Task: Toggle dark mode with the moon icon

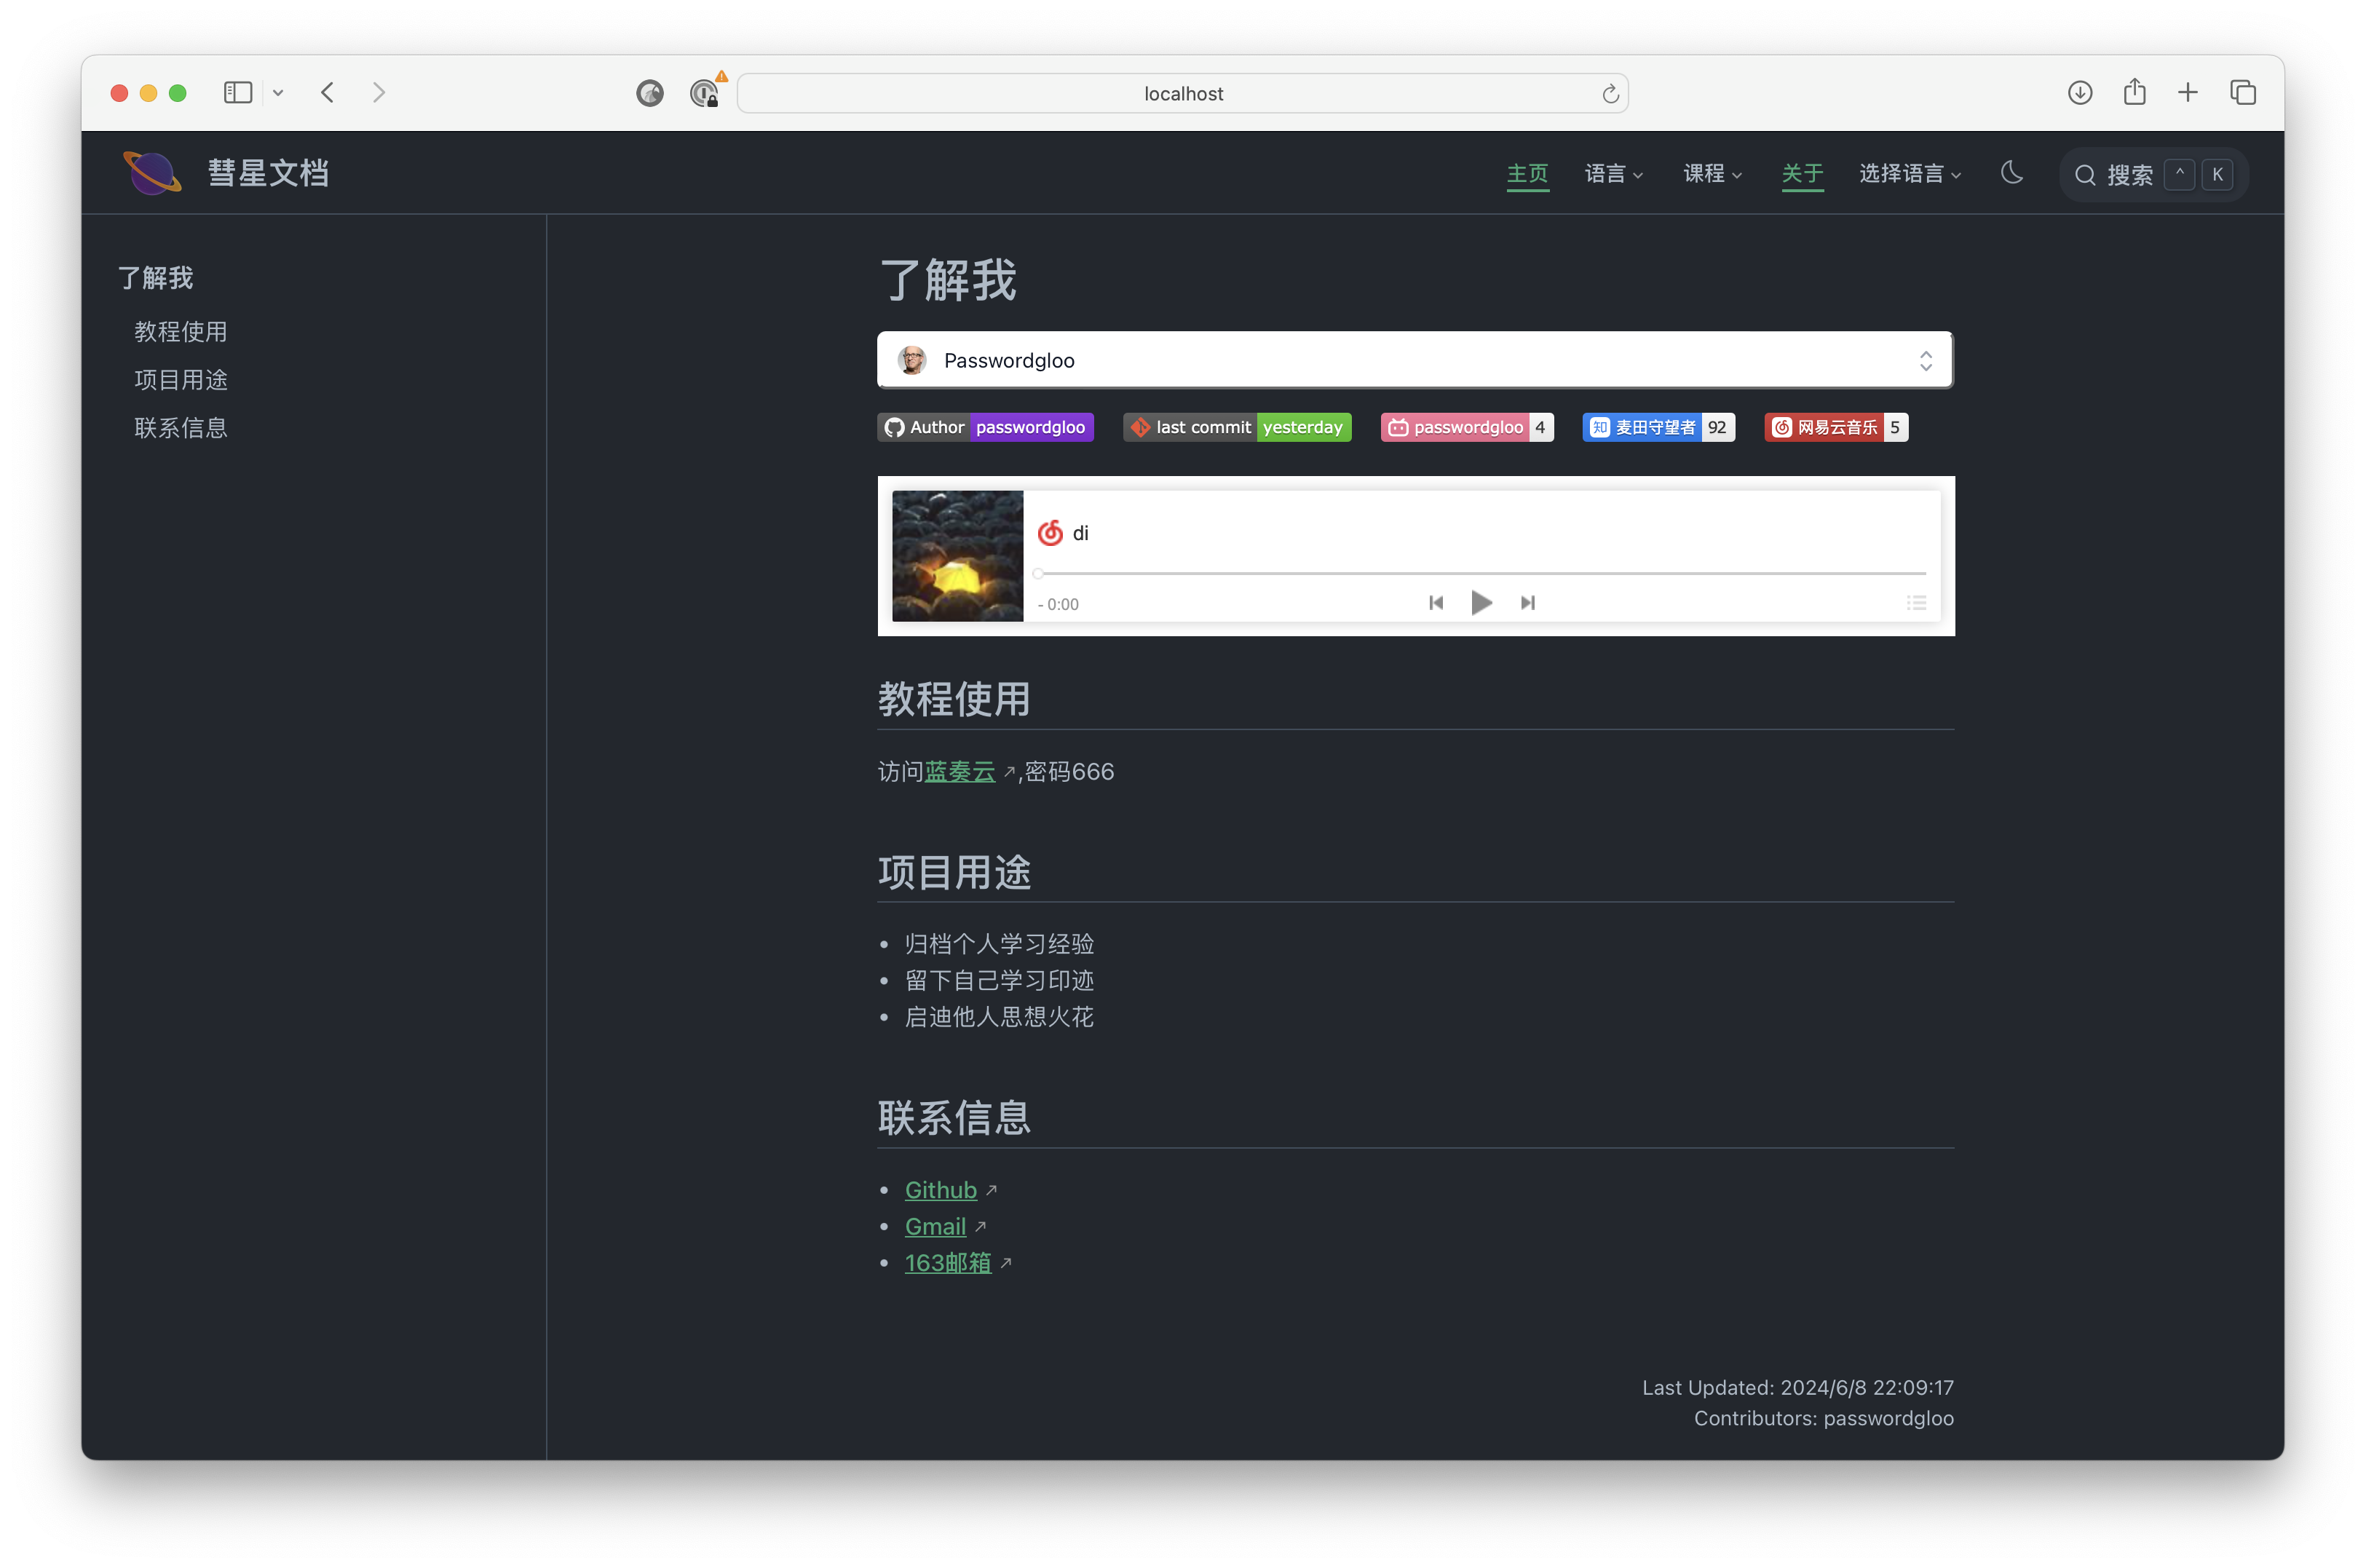Action: (x=2010, y=173)
